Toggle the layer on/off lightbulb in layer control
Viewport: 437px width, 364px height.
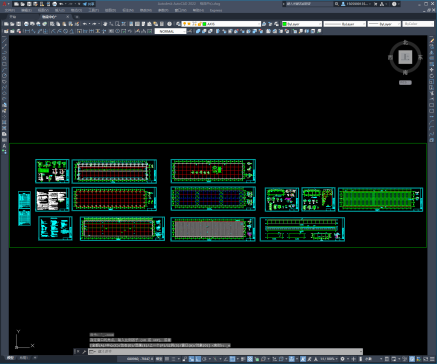(x=185, y=24)
